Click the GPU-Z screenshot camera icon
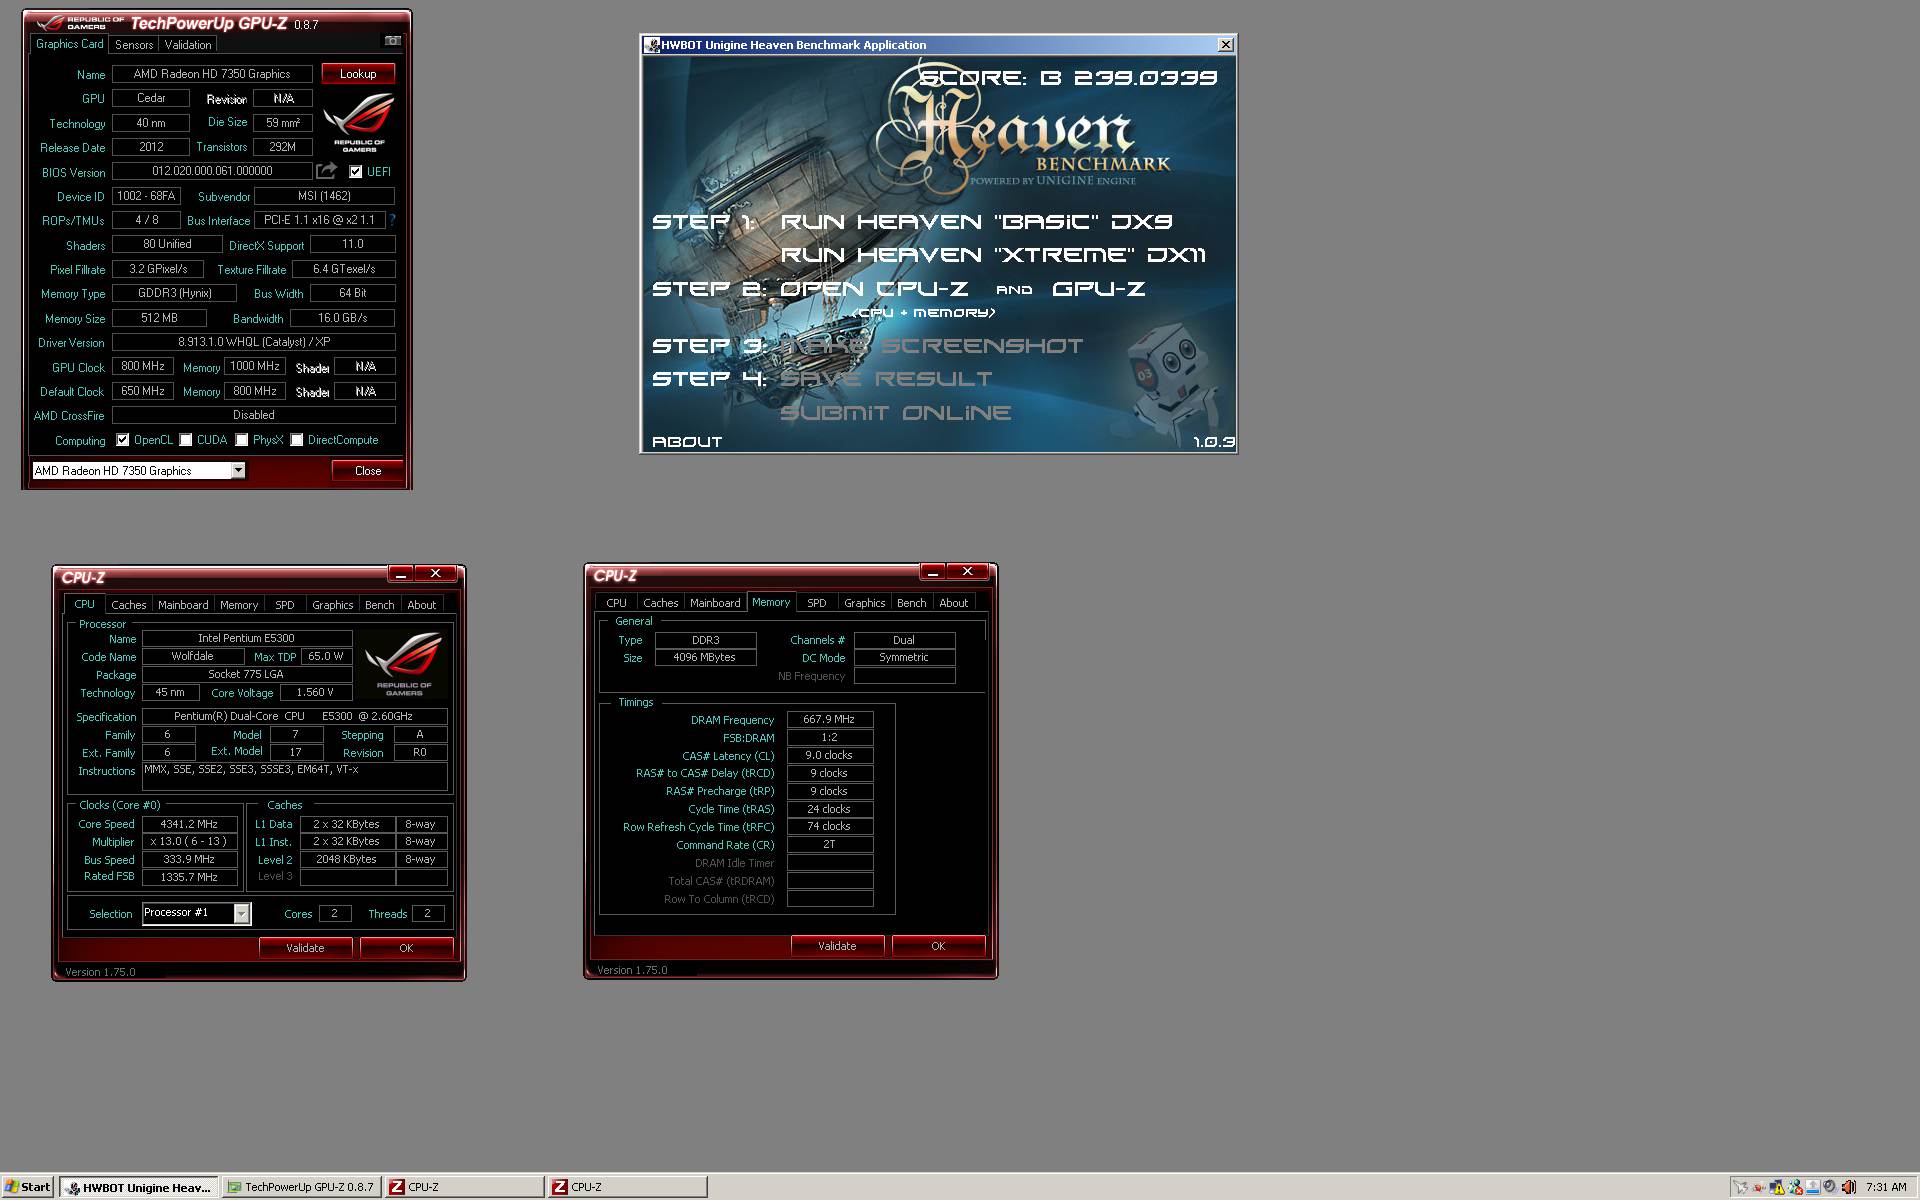1920x1200 pixels. (x=393, y=41)
